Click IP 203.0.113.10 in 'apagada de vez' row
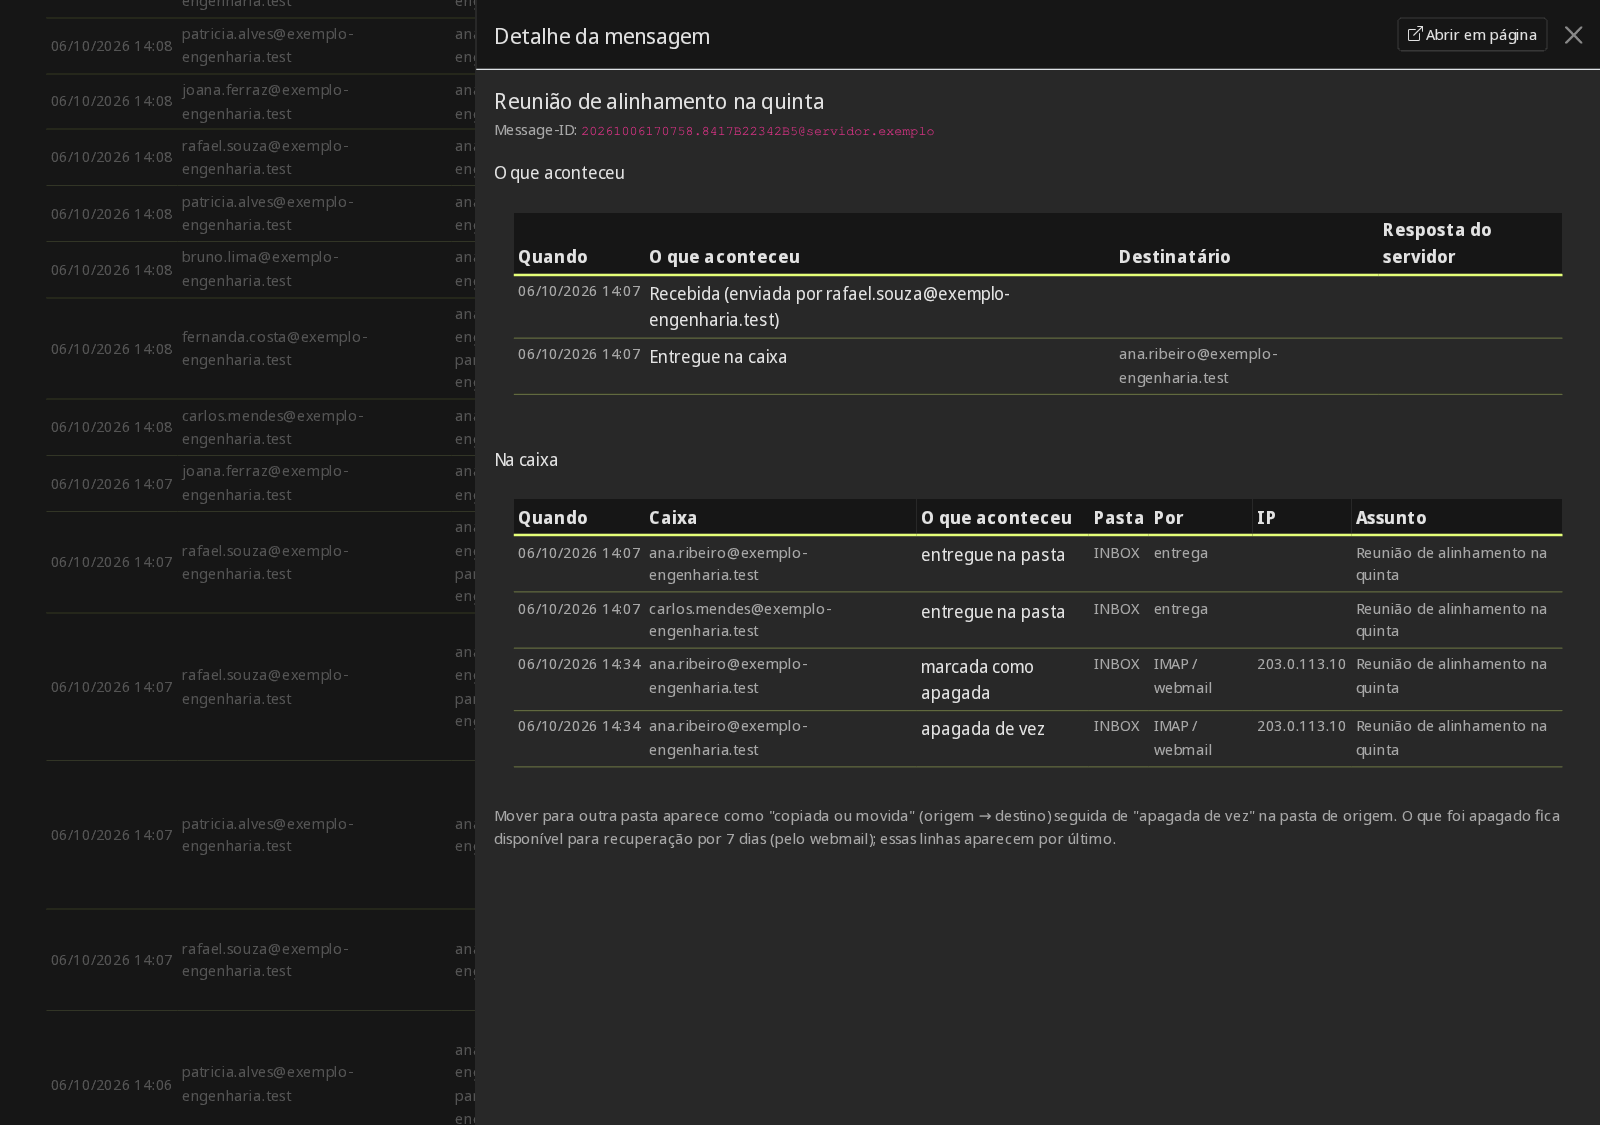1600x1125 pixels. pos(1301,726)
